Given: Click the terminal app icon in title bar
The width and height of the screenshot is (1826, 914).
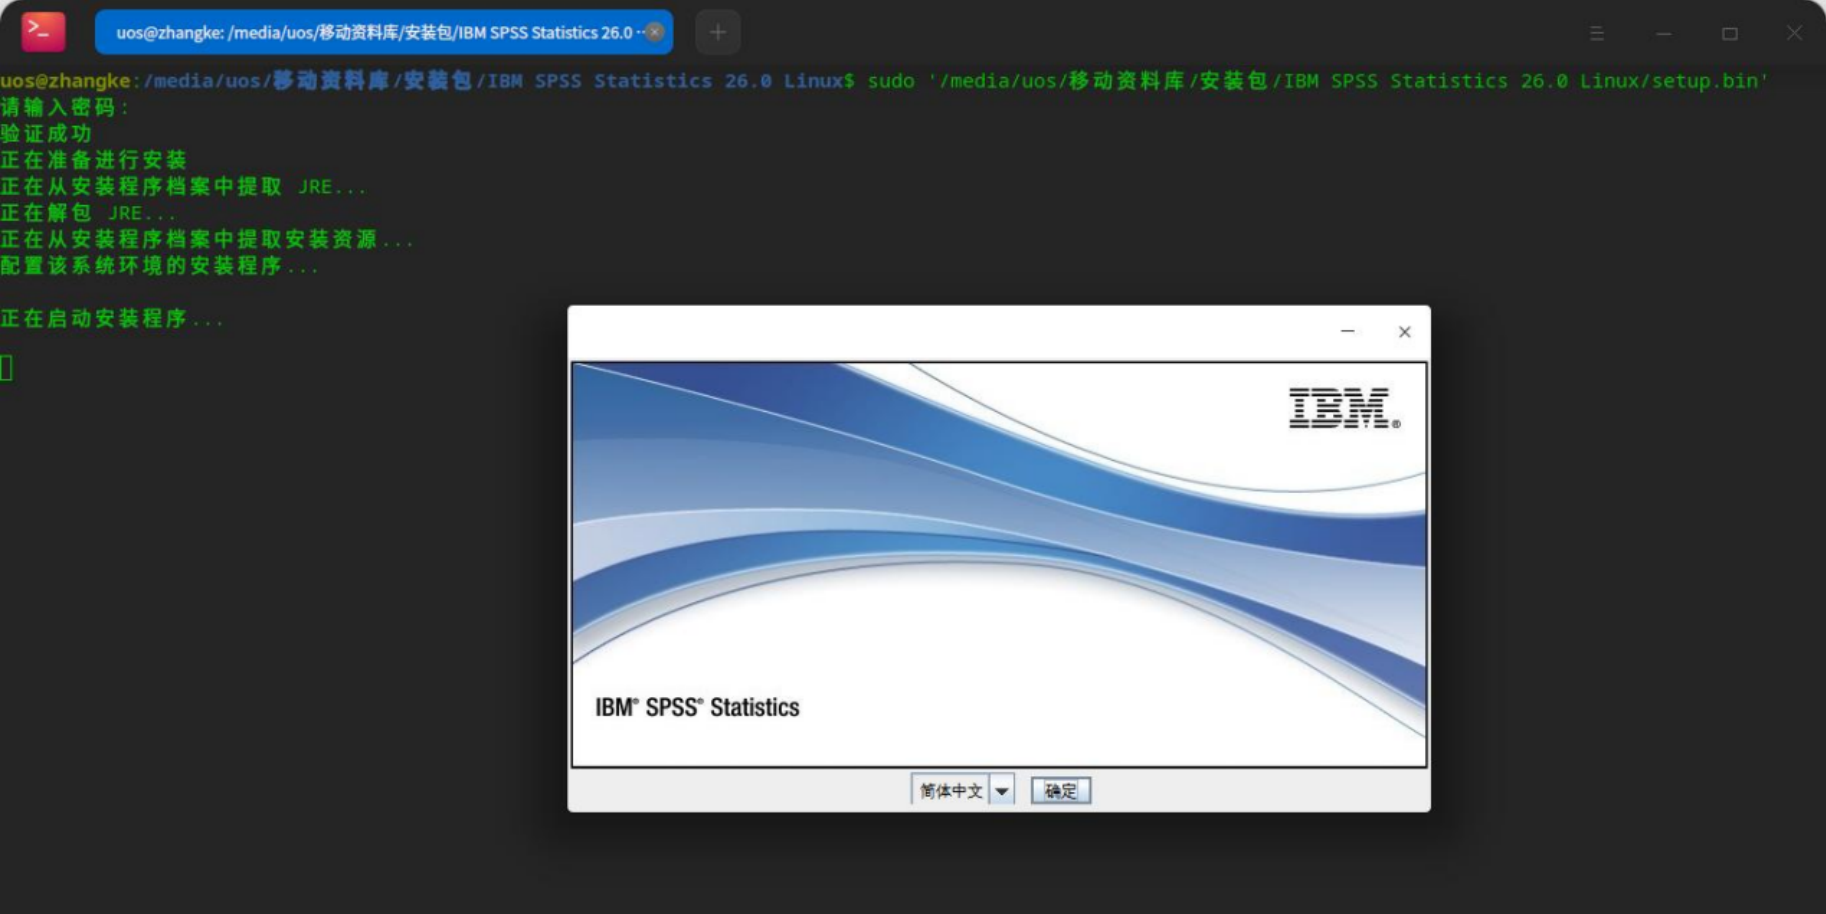Looking at the screenshot, I should coord(43,32).
